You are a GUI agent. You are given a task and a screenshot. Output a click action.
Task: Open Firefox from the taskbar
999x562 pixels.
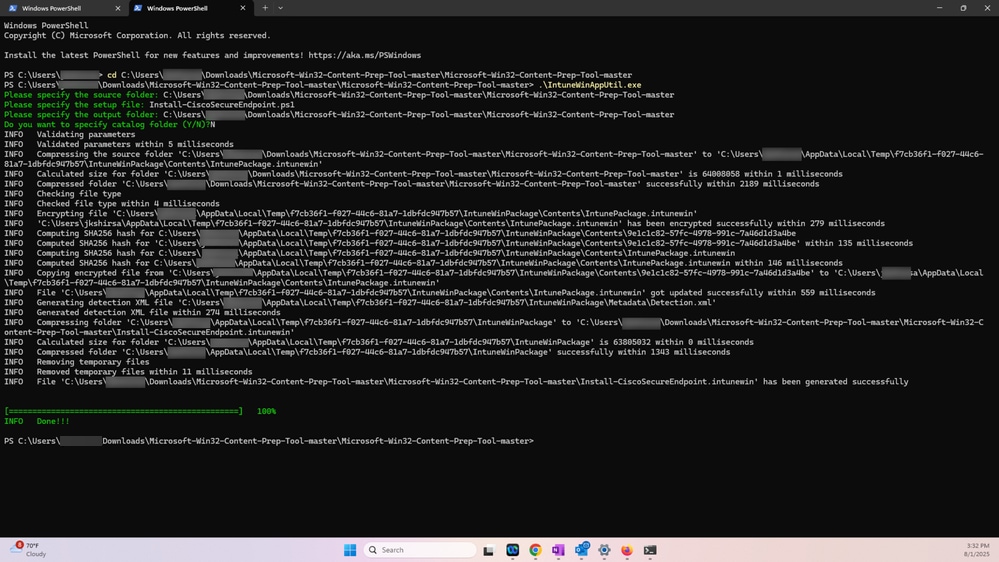tap(627, 550)
